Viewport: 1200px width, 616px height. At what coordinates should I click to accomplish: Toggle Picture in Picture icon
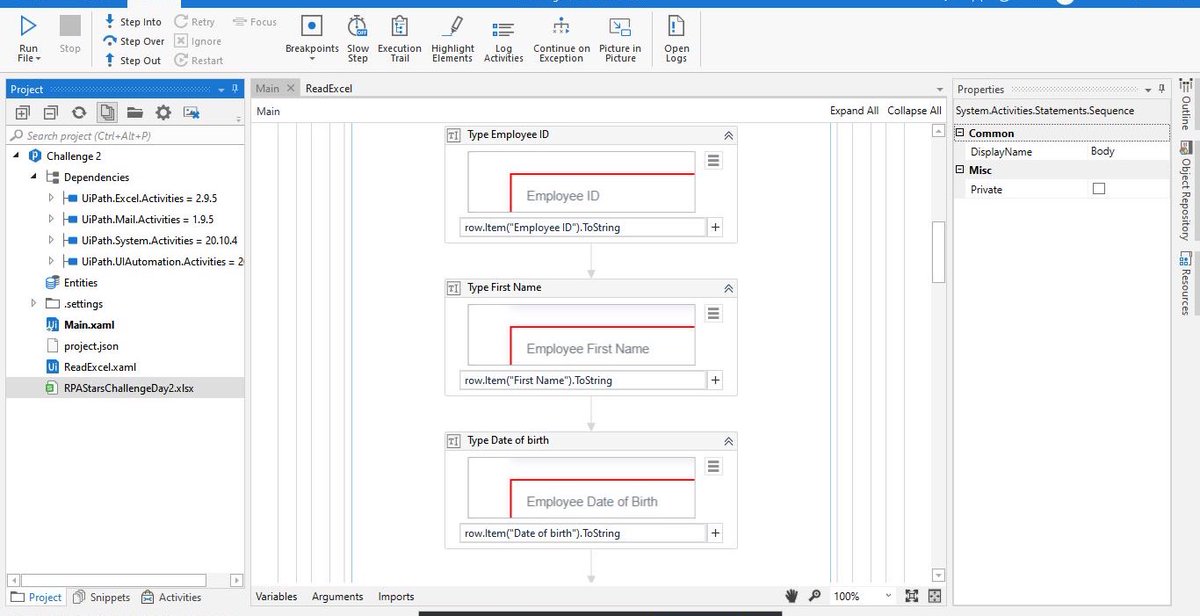pyautogui.click(x=620, y=26)
